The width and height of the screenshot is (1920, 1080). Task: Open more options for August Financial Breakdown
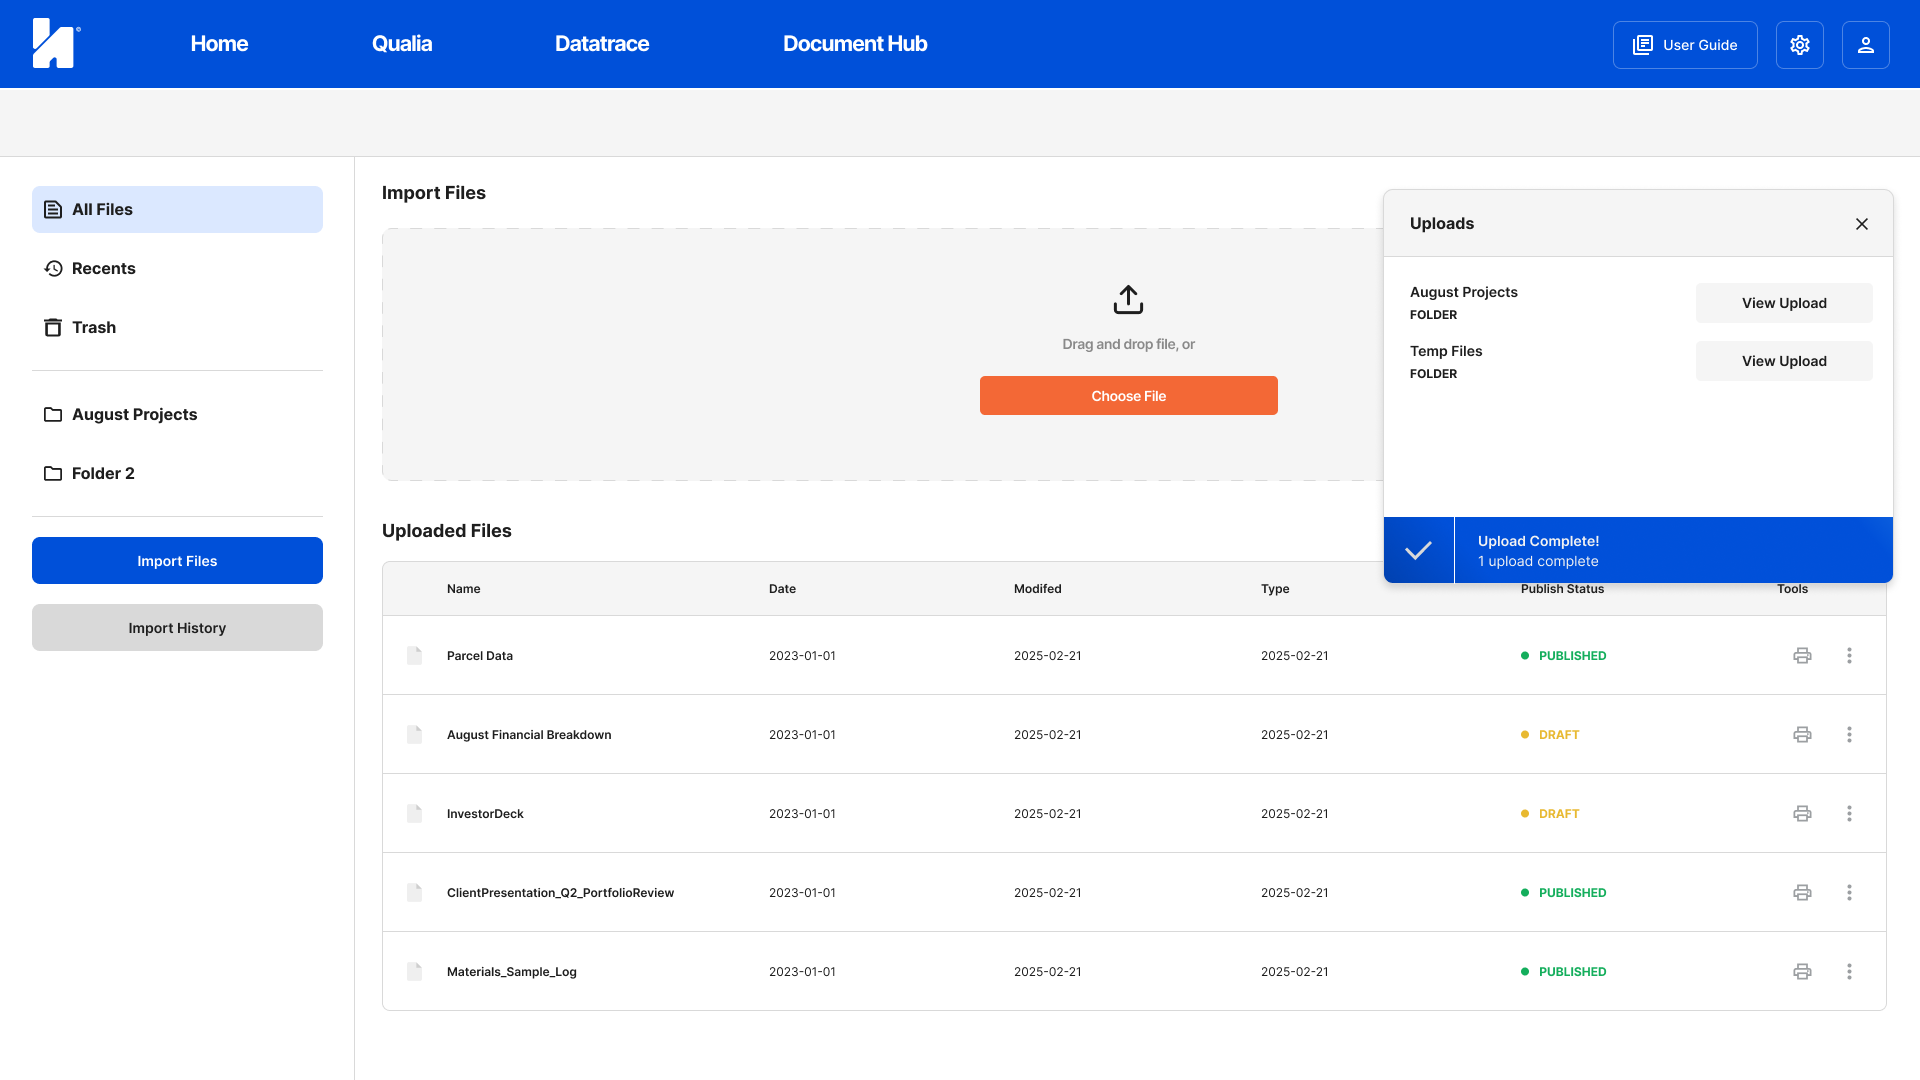coord(1849,735)
